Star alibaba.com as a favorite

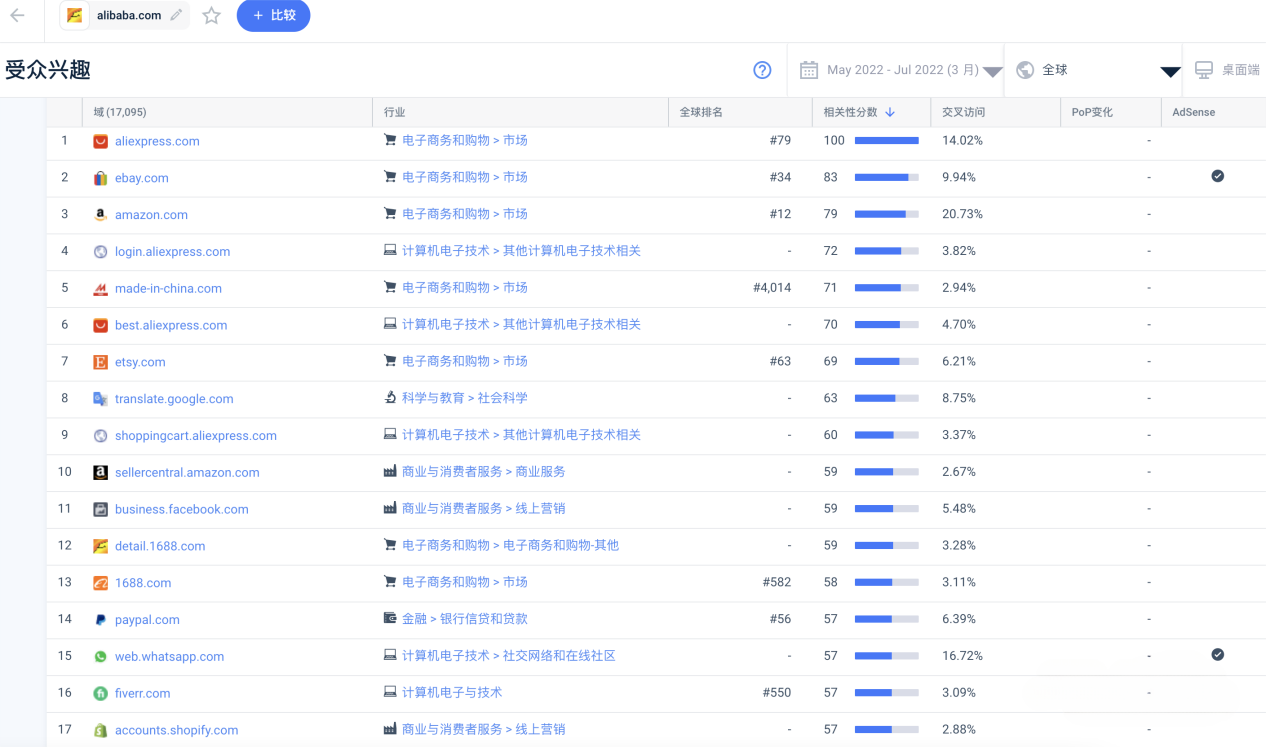point(211,15)
